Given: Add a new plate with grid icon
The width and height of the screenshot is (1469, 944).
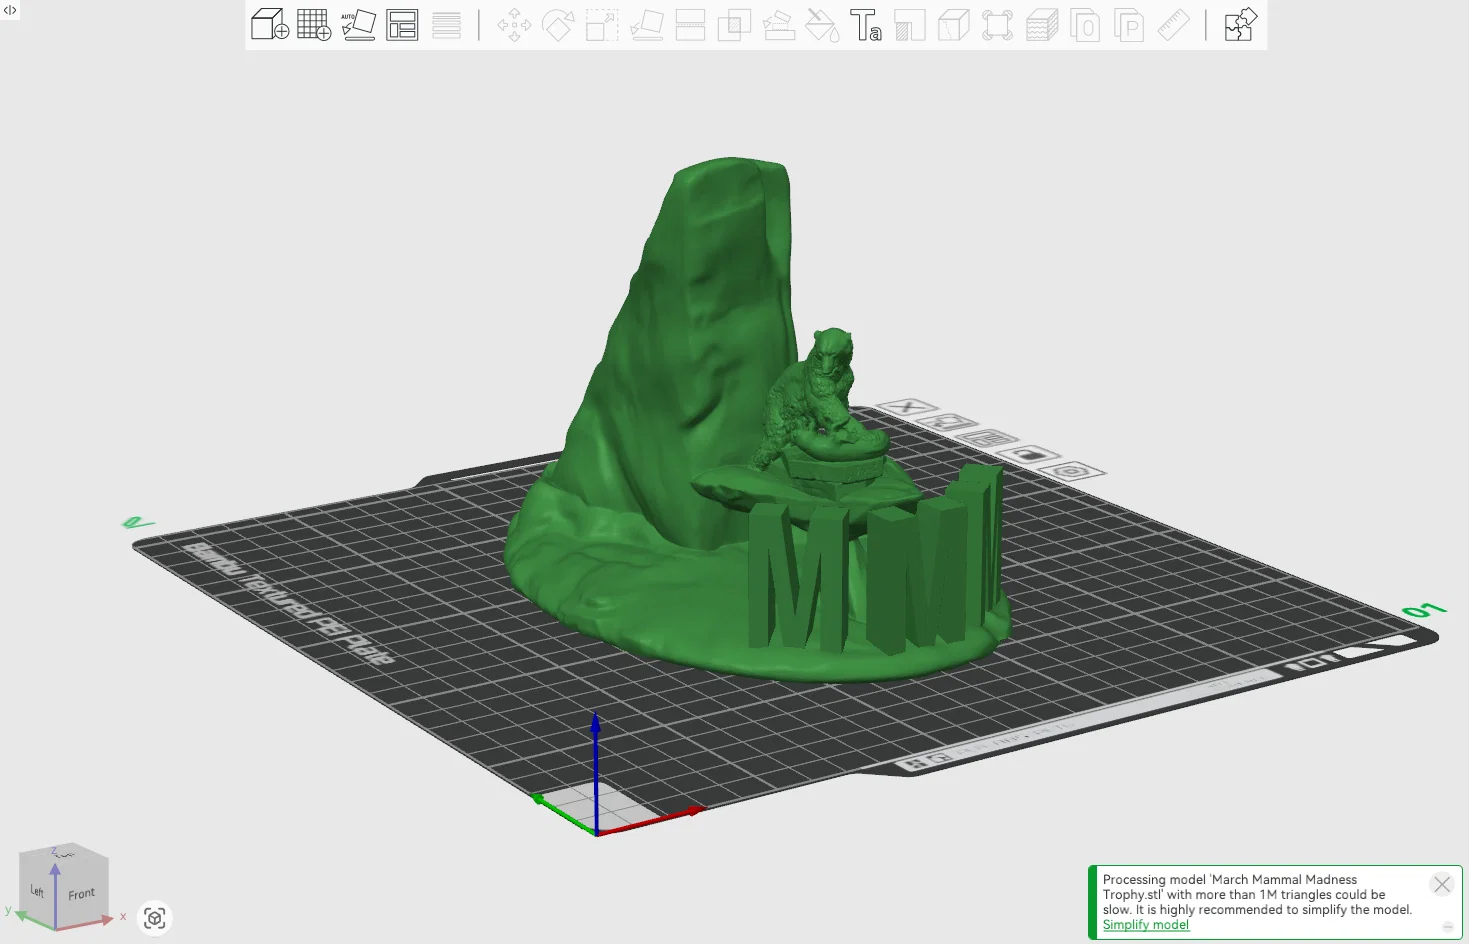Looking at the screenshot, I should point(314,24).
